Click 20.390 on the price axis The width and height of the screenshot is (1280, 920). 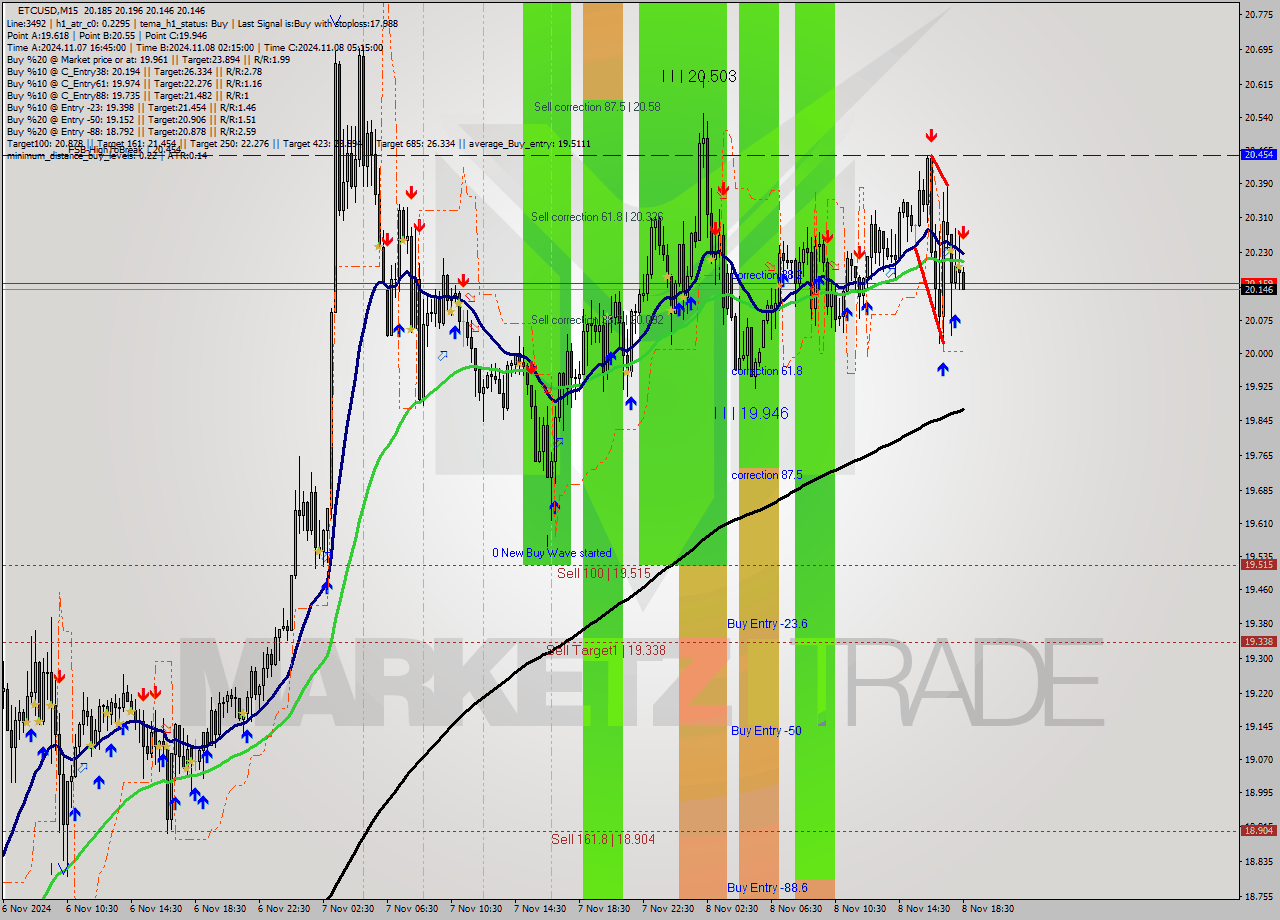click(x=1258, y=184)
